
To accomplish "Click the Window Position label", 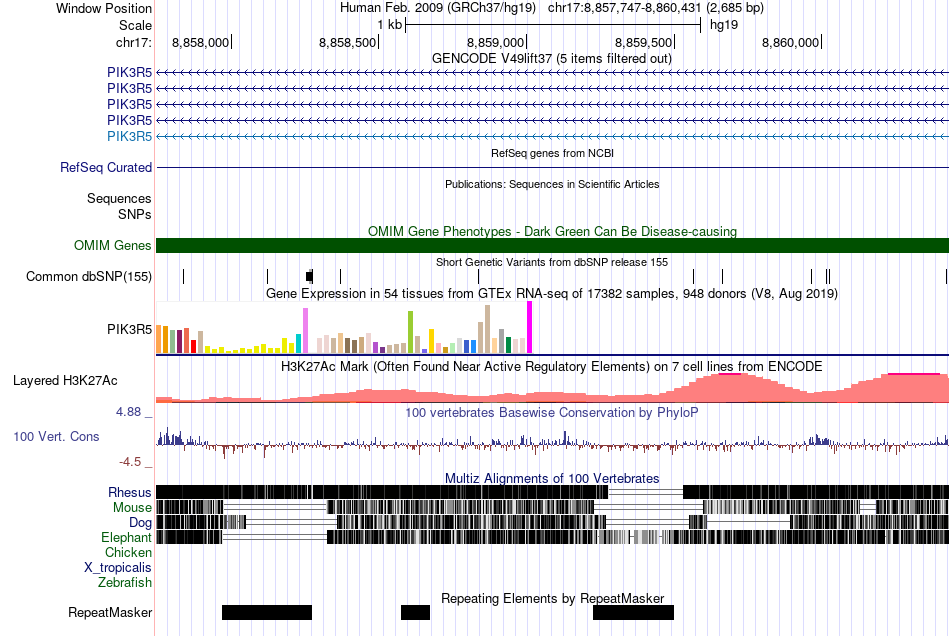I will [x=104, y=8].
